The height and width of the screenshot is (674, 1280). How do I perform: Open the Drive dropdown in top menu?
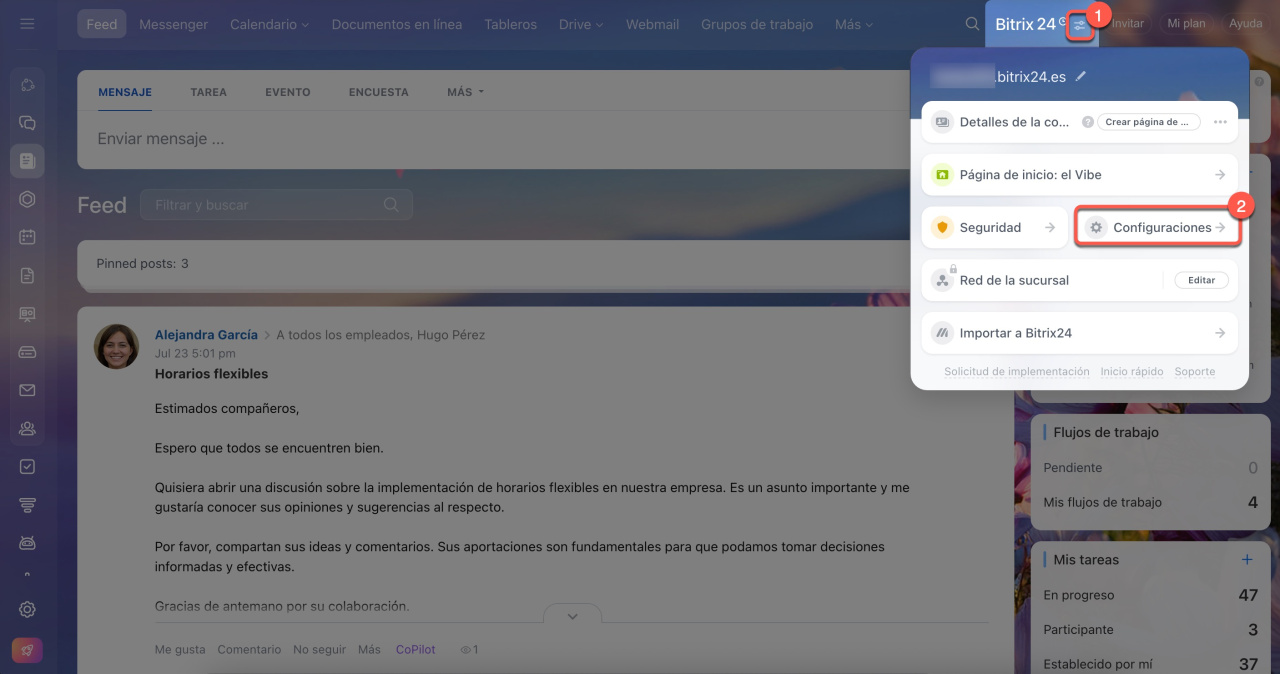click(x=580, y=24)
